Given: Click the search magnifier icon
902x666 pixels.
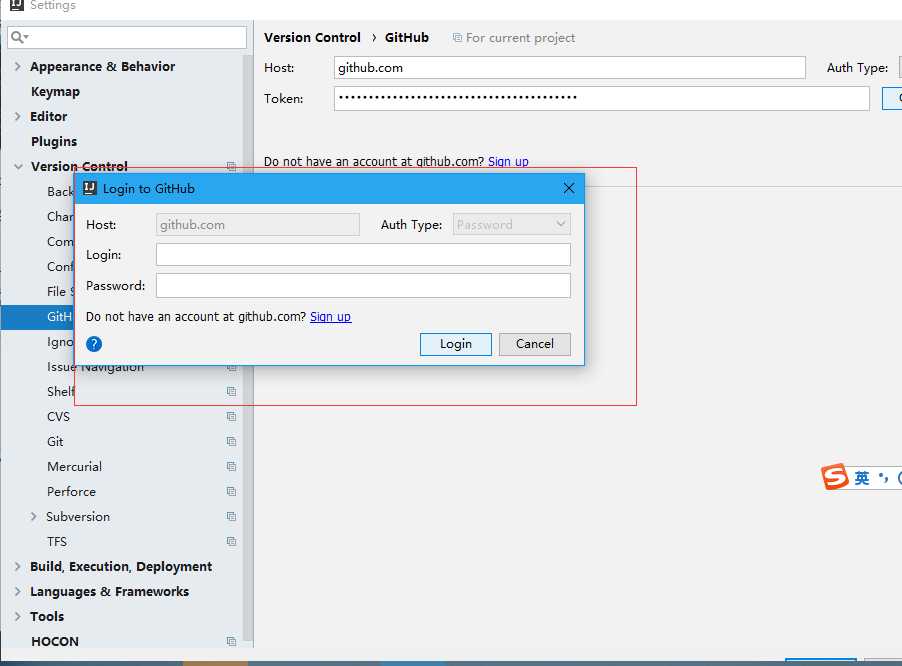Looking at the screenshot, I should 19,37.
